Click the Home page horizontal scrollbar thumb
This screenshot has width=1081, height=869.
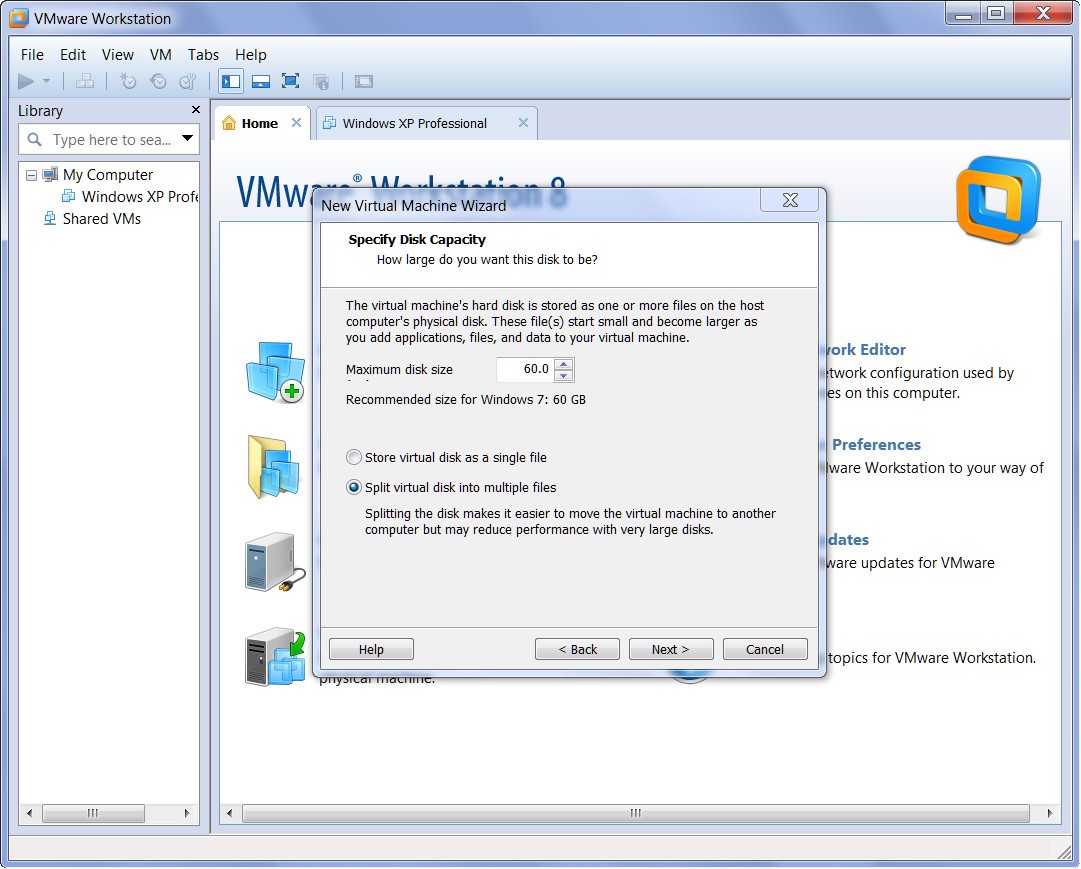coord(635,813)
